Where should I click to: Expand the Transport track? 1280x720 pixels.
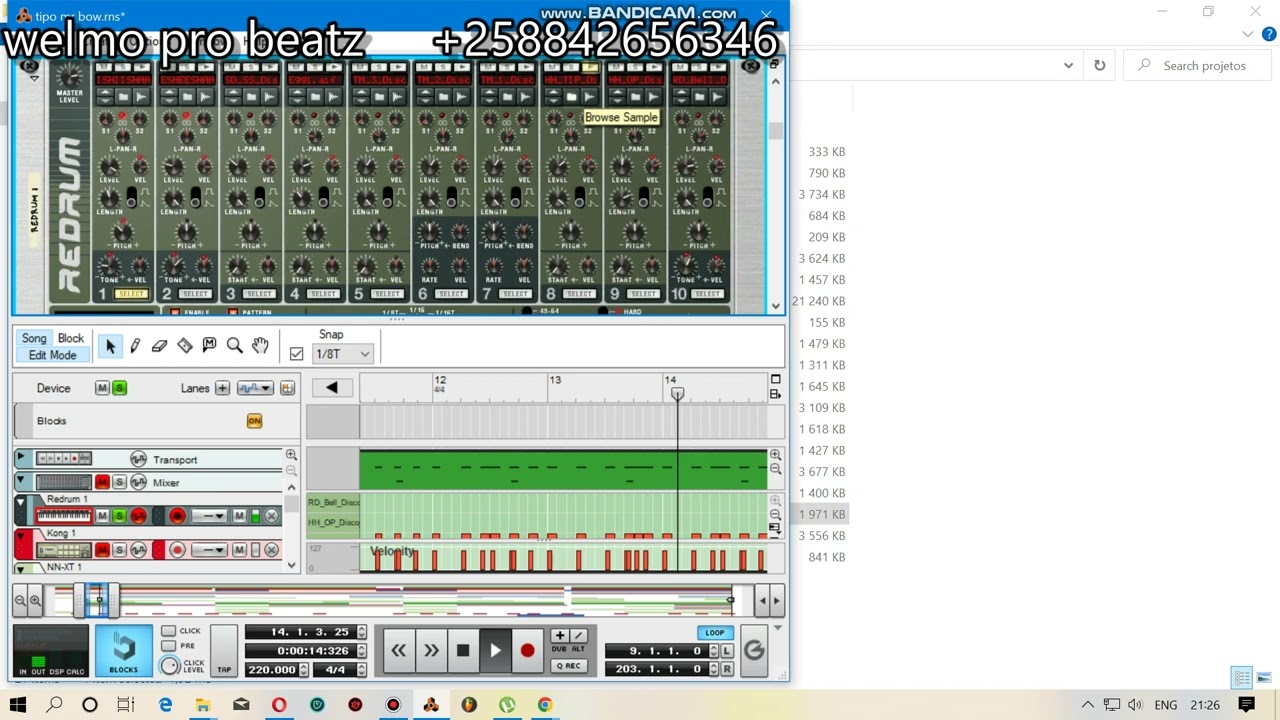21,458
